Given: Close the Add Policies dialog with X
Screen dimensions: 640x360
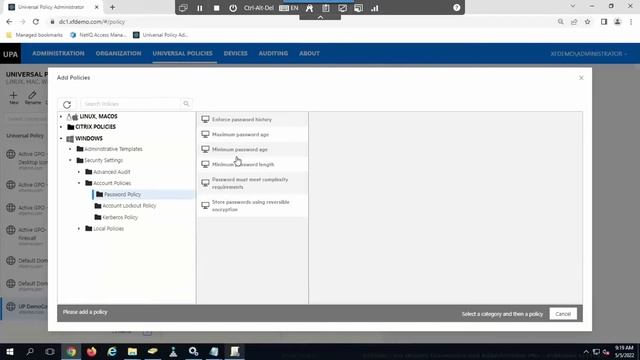Looking at the screenshot, I should tap(581, 78).
